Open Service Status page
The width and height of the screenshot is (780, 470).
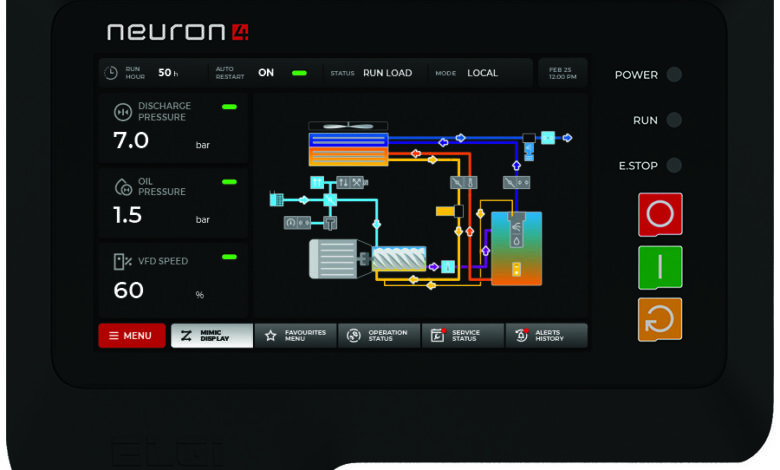point(462,336)
